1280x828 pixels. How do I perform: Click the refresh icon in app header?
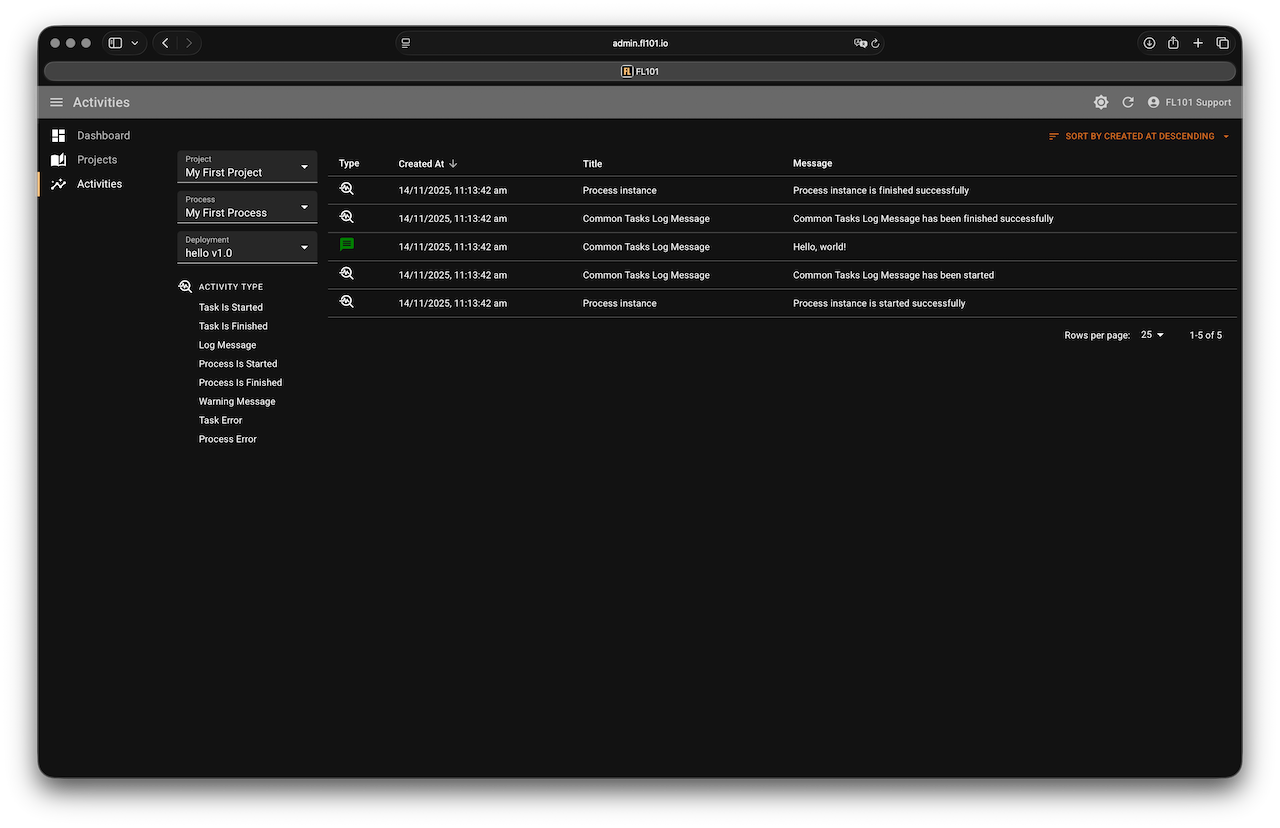(x=1128, y=102)
